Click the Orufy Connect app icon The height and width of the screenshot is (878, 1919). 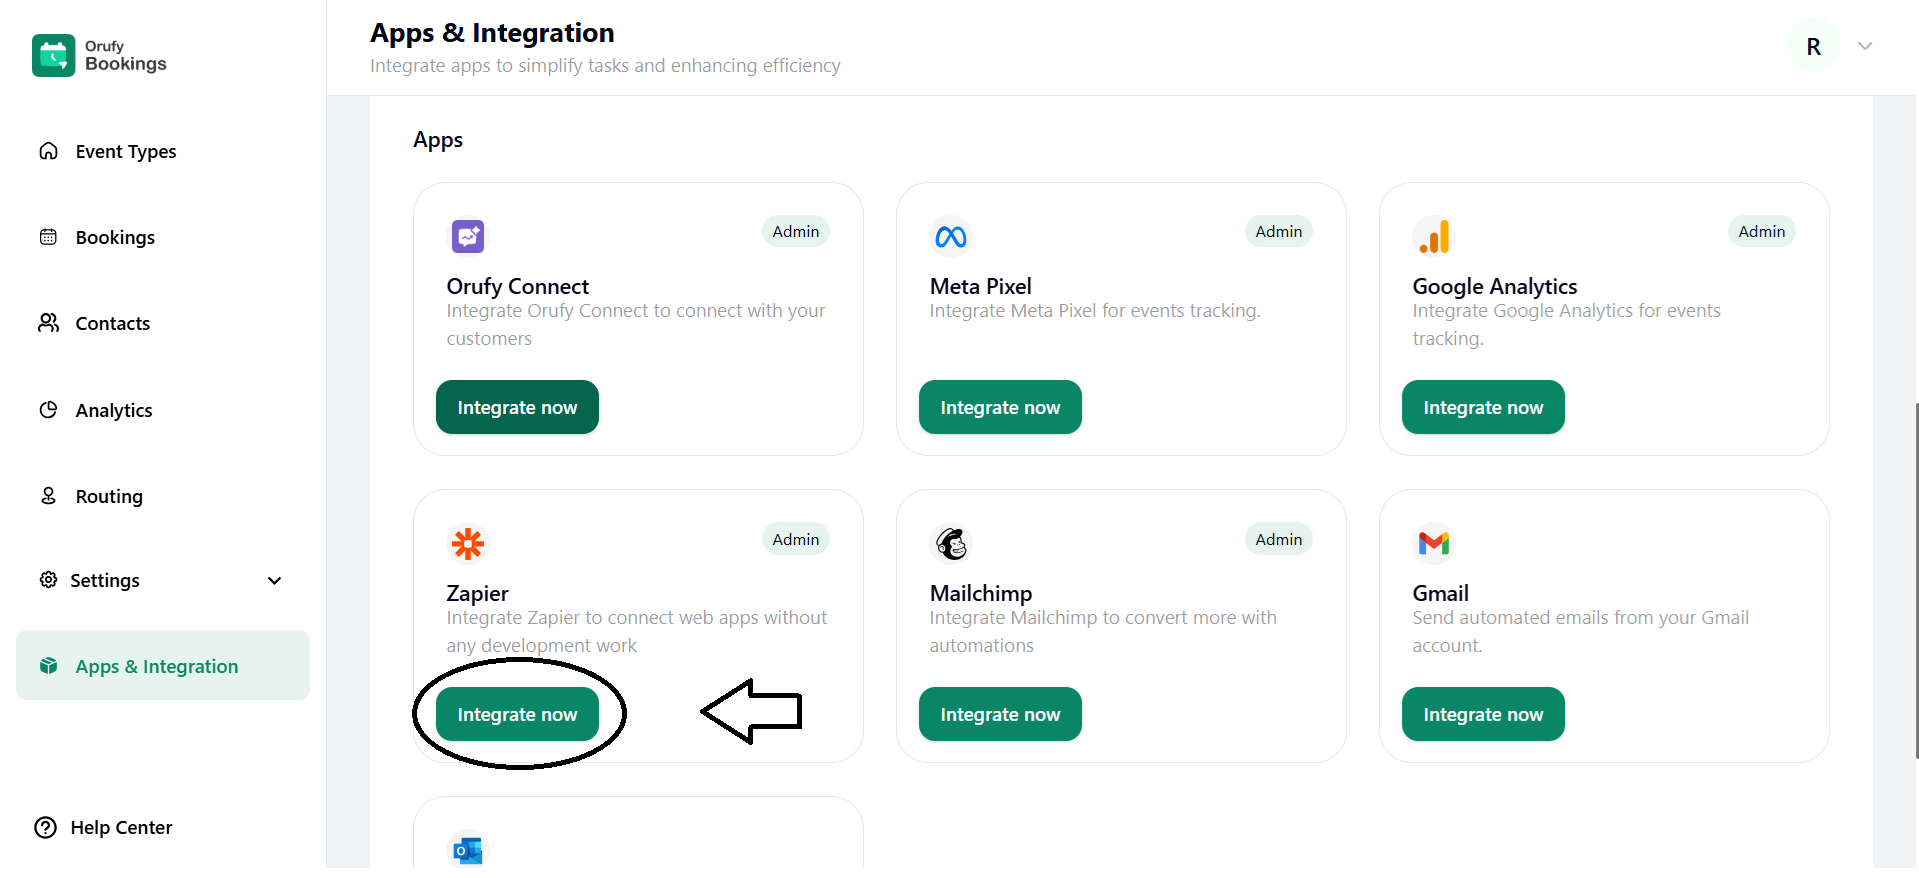tap(467, 236)
